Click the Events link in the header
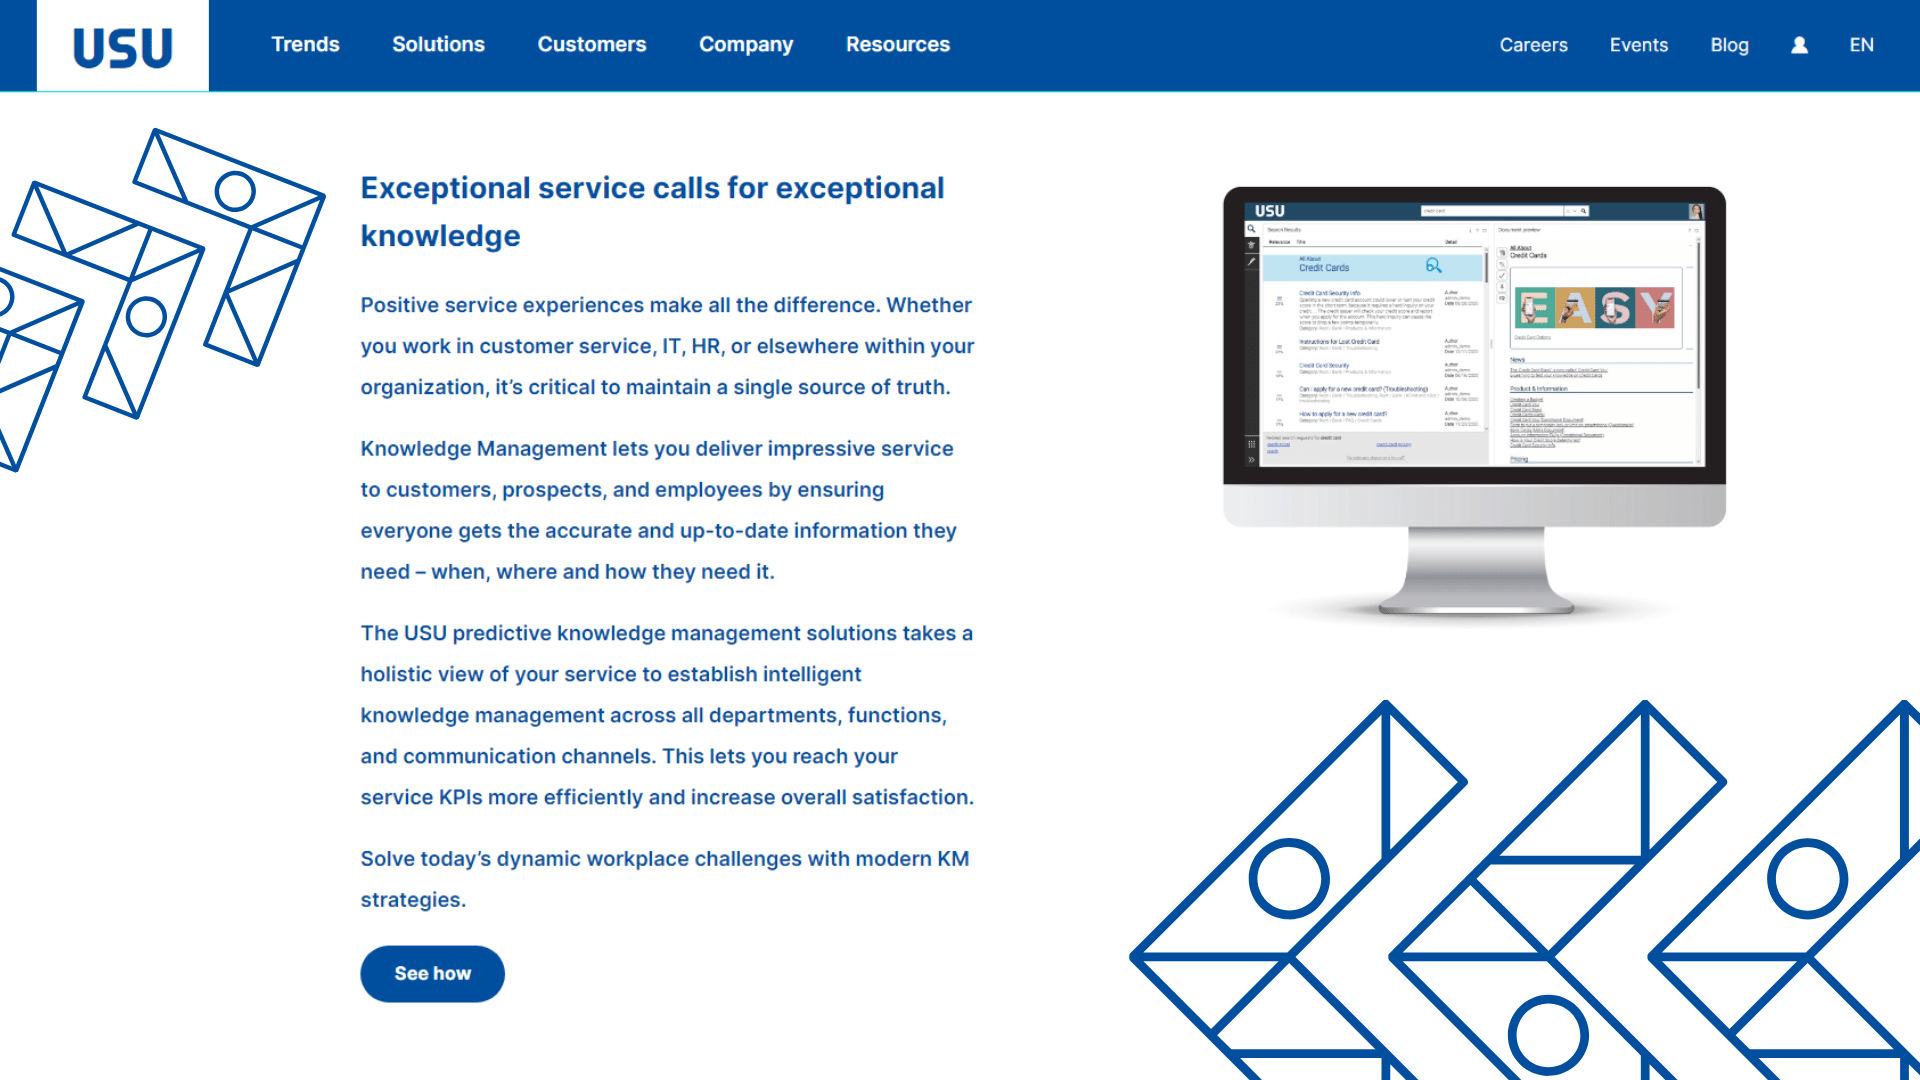 [1638, 44]
